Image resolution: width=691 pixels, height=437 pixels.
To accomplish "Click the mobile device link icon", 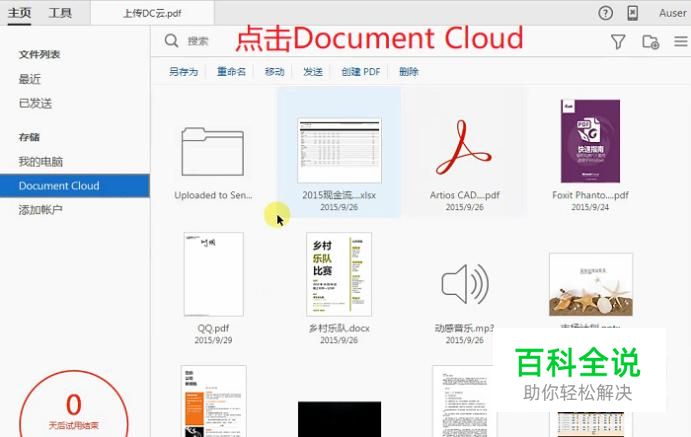I will (632, 13).
